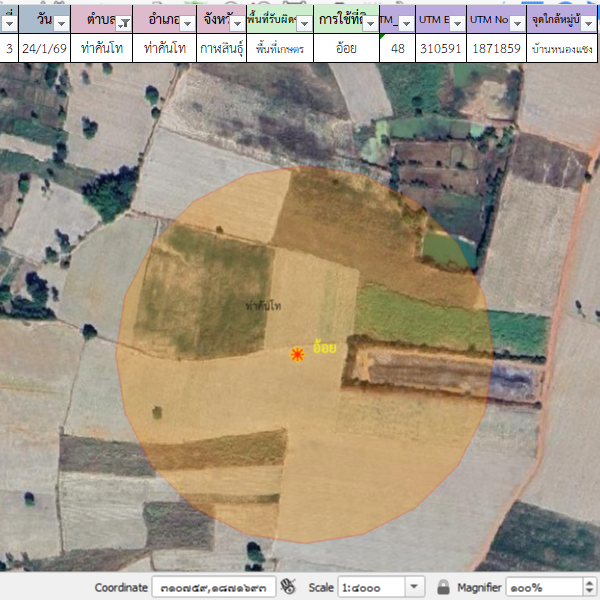Click the Magnifier percentage field
Viewport: 600px width, 600px height.
pyautogui.click(x=538, y=587)
